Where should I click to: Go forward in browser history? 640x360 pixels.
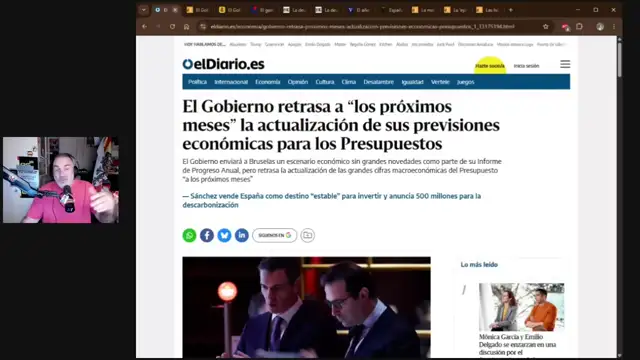click(158, 27)
